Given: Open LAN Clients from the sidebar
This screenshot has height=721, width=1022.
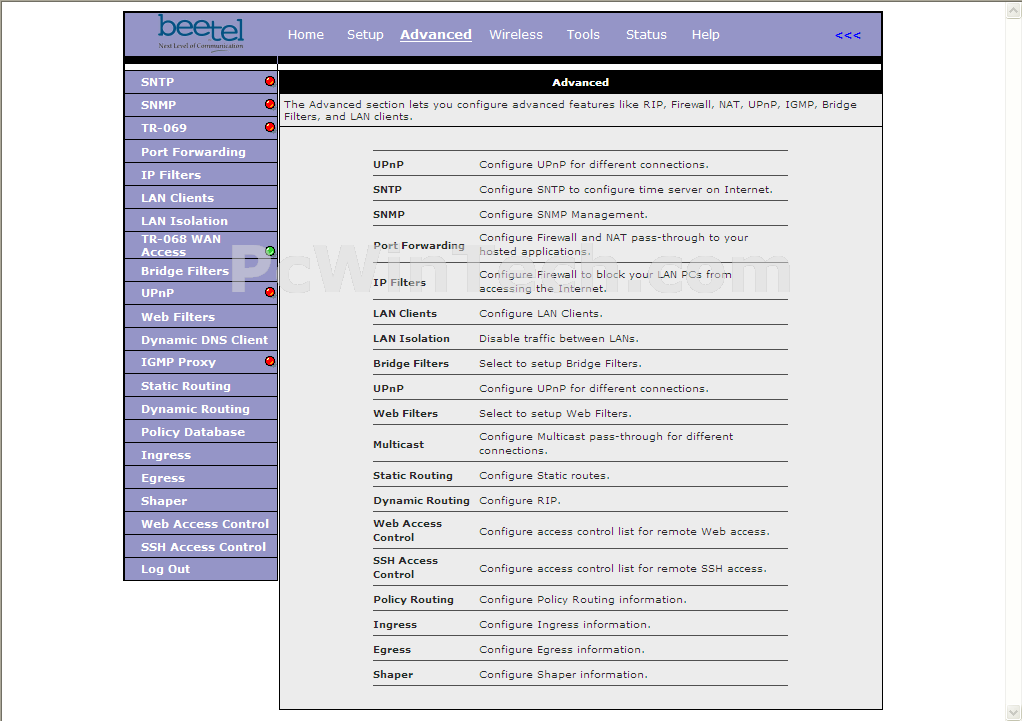Looking at the screenshot, I should pyautogui.click(x=177, y=198).
